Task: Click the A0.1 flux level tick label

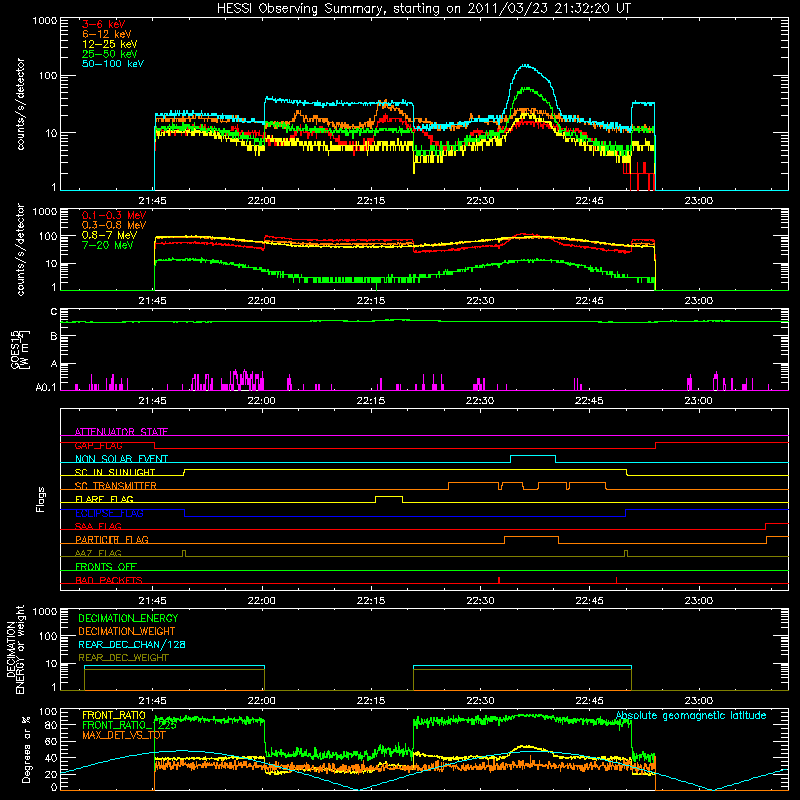Action: coord(46,387)
